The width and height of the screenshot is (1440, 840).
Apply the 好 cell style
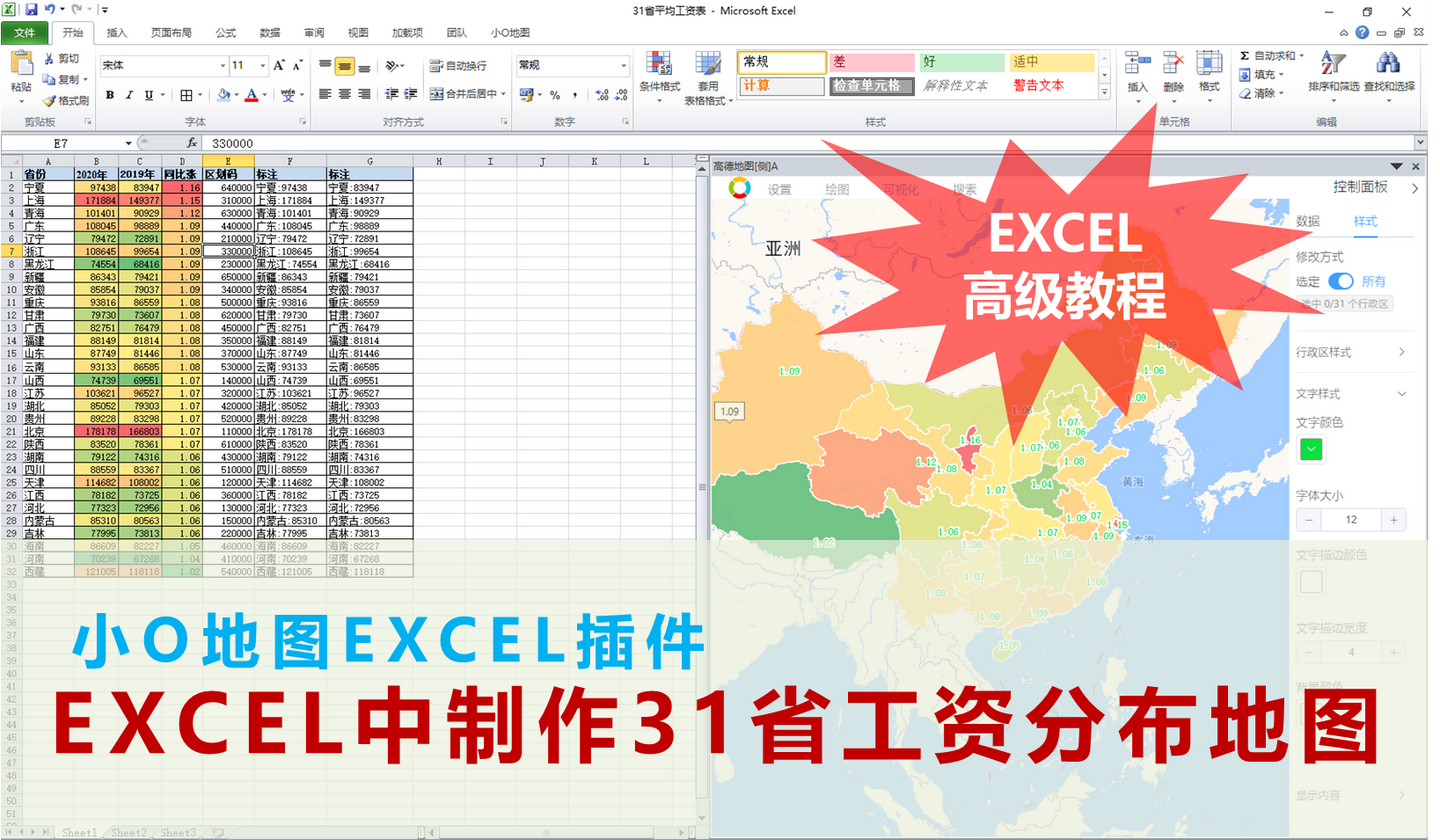[962, 62]
